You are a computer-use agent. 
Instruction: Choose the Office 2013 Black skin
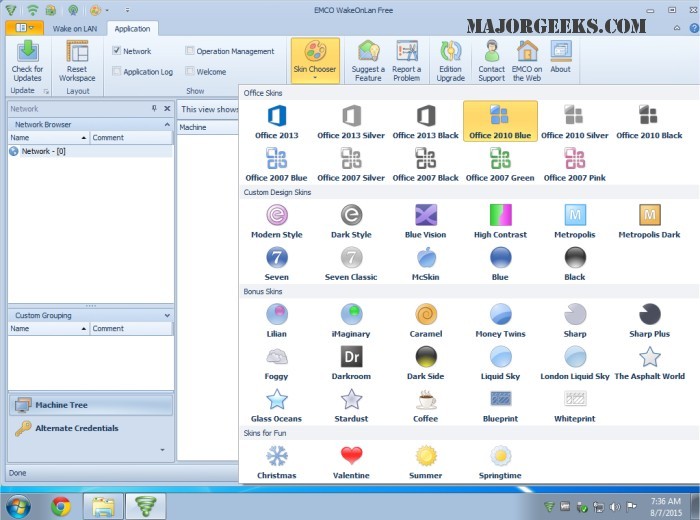click(425, 121)
